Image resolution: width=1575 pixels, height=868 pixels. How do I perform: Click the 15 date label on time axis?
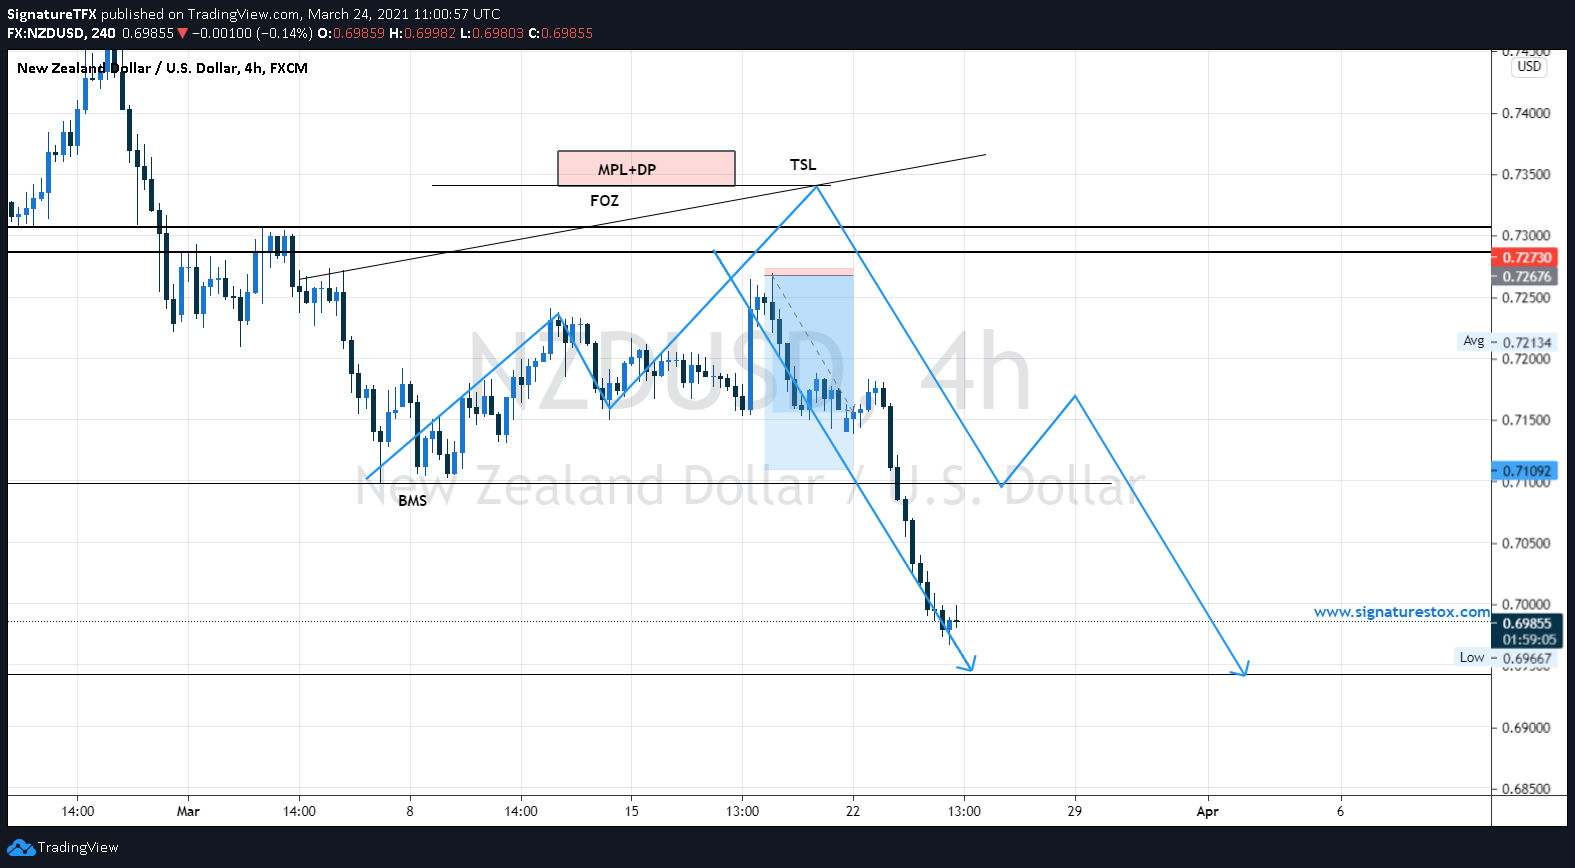[x=631, y=811]
